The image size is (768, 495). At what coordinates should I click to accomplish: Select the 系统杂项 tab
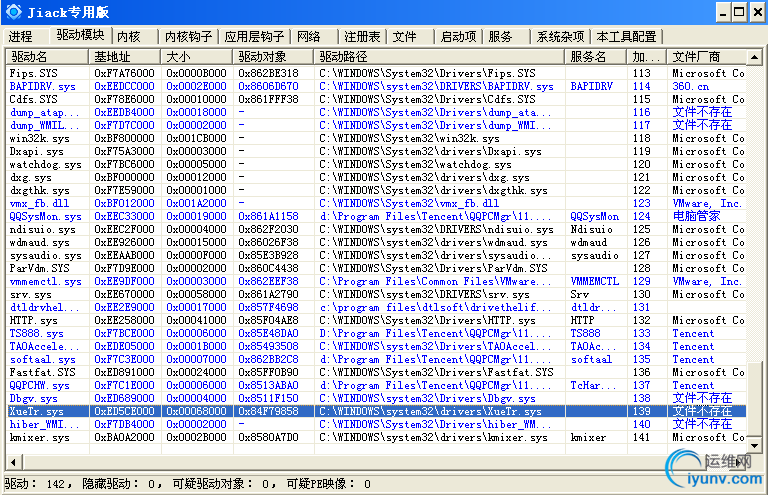pos(560,37)
